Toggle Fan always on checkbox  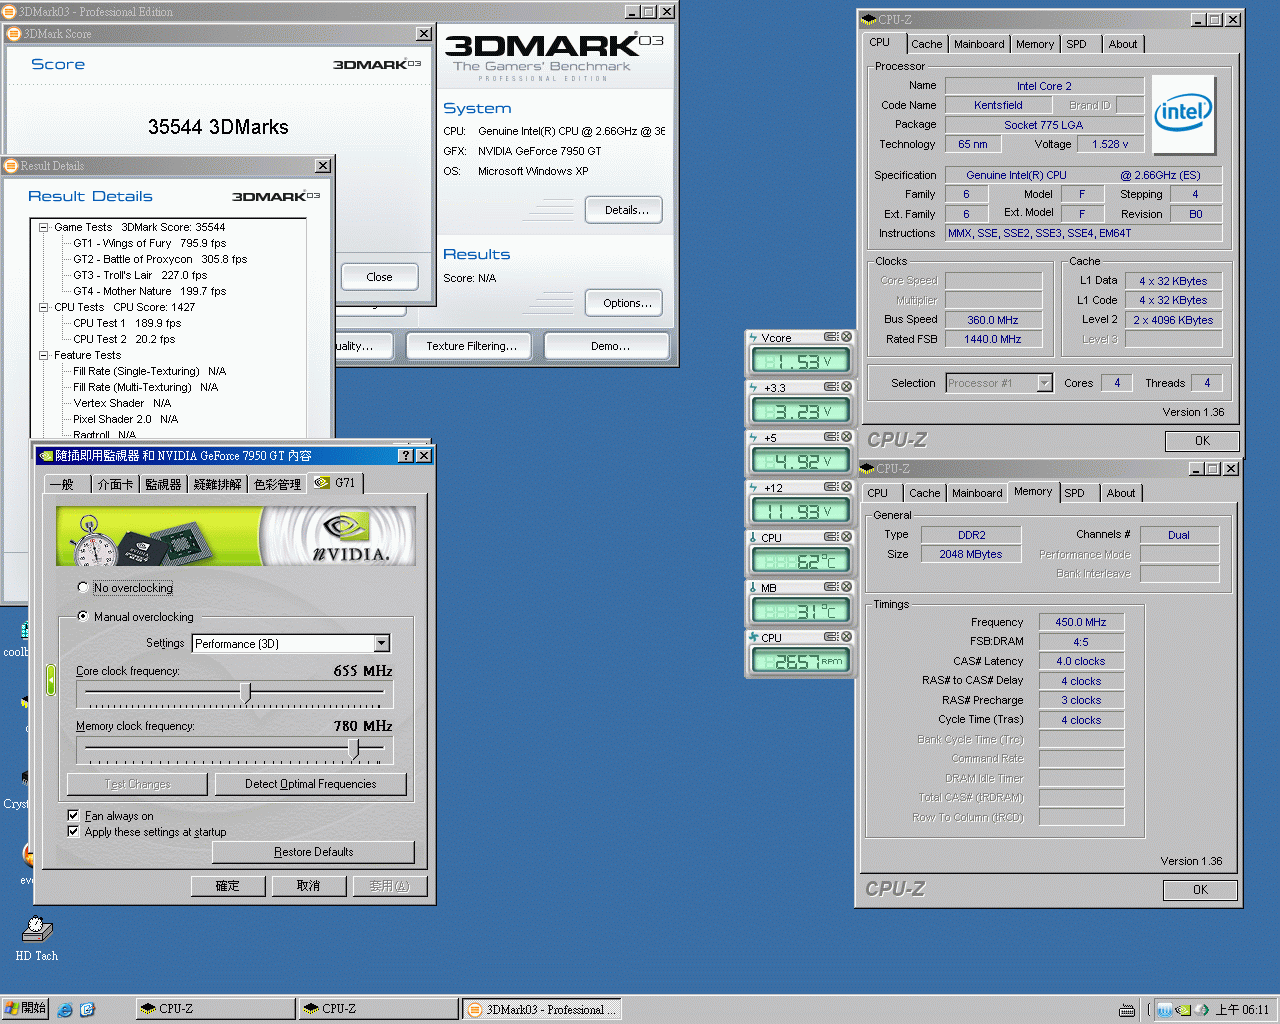coord(73,815)
